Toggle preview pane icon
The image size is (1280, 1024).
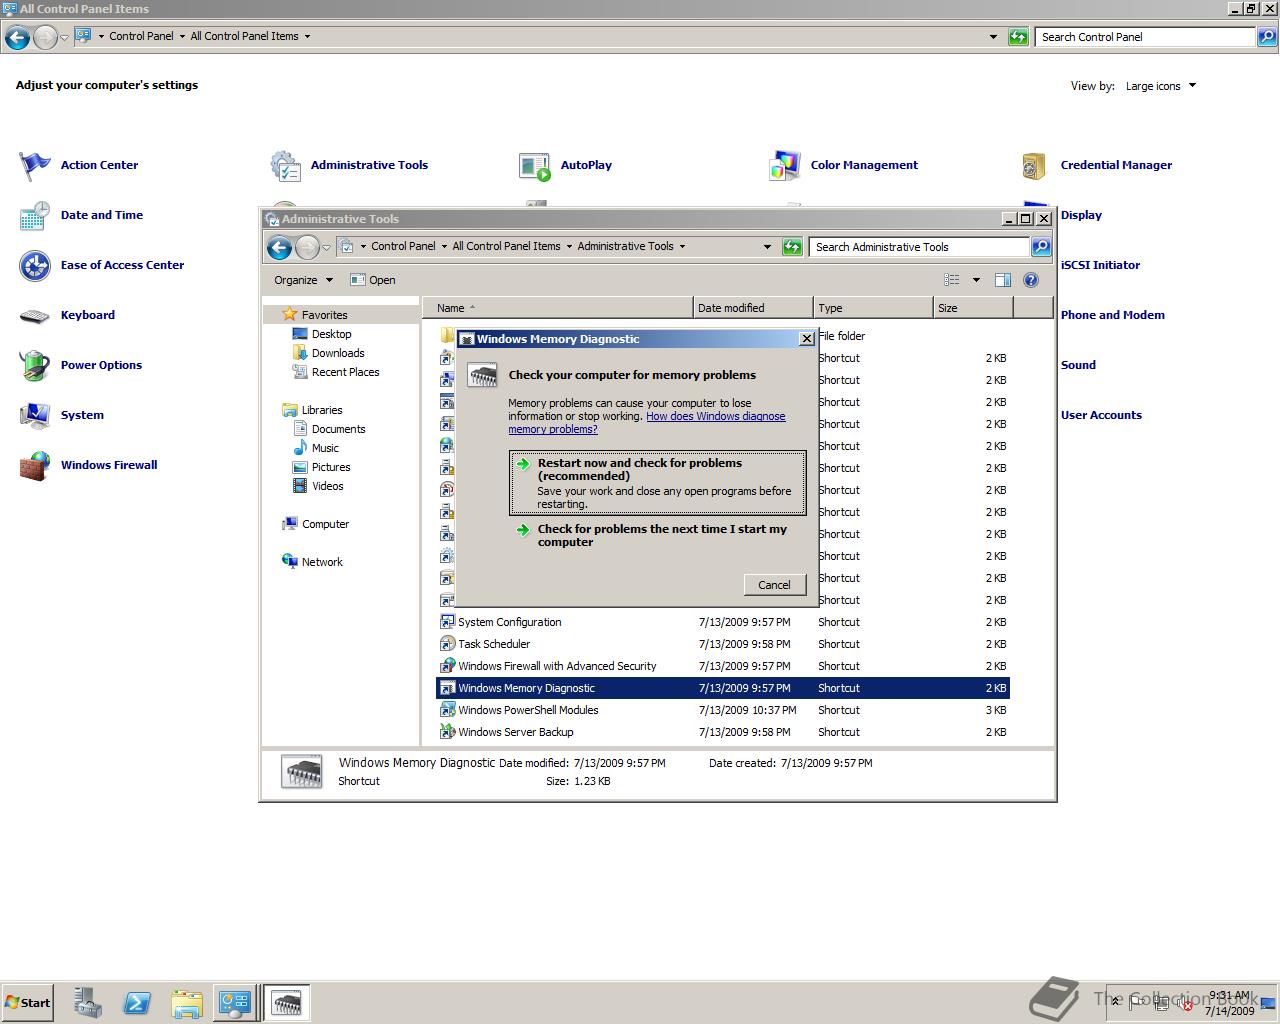click(x=1003, y=280)
